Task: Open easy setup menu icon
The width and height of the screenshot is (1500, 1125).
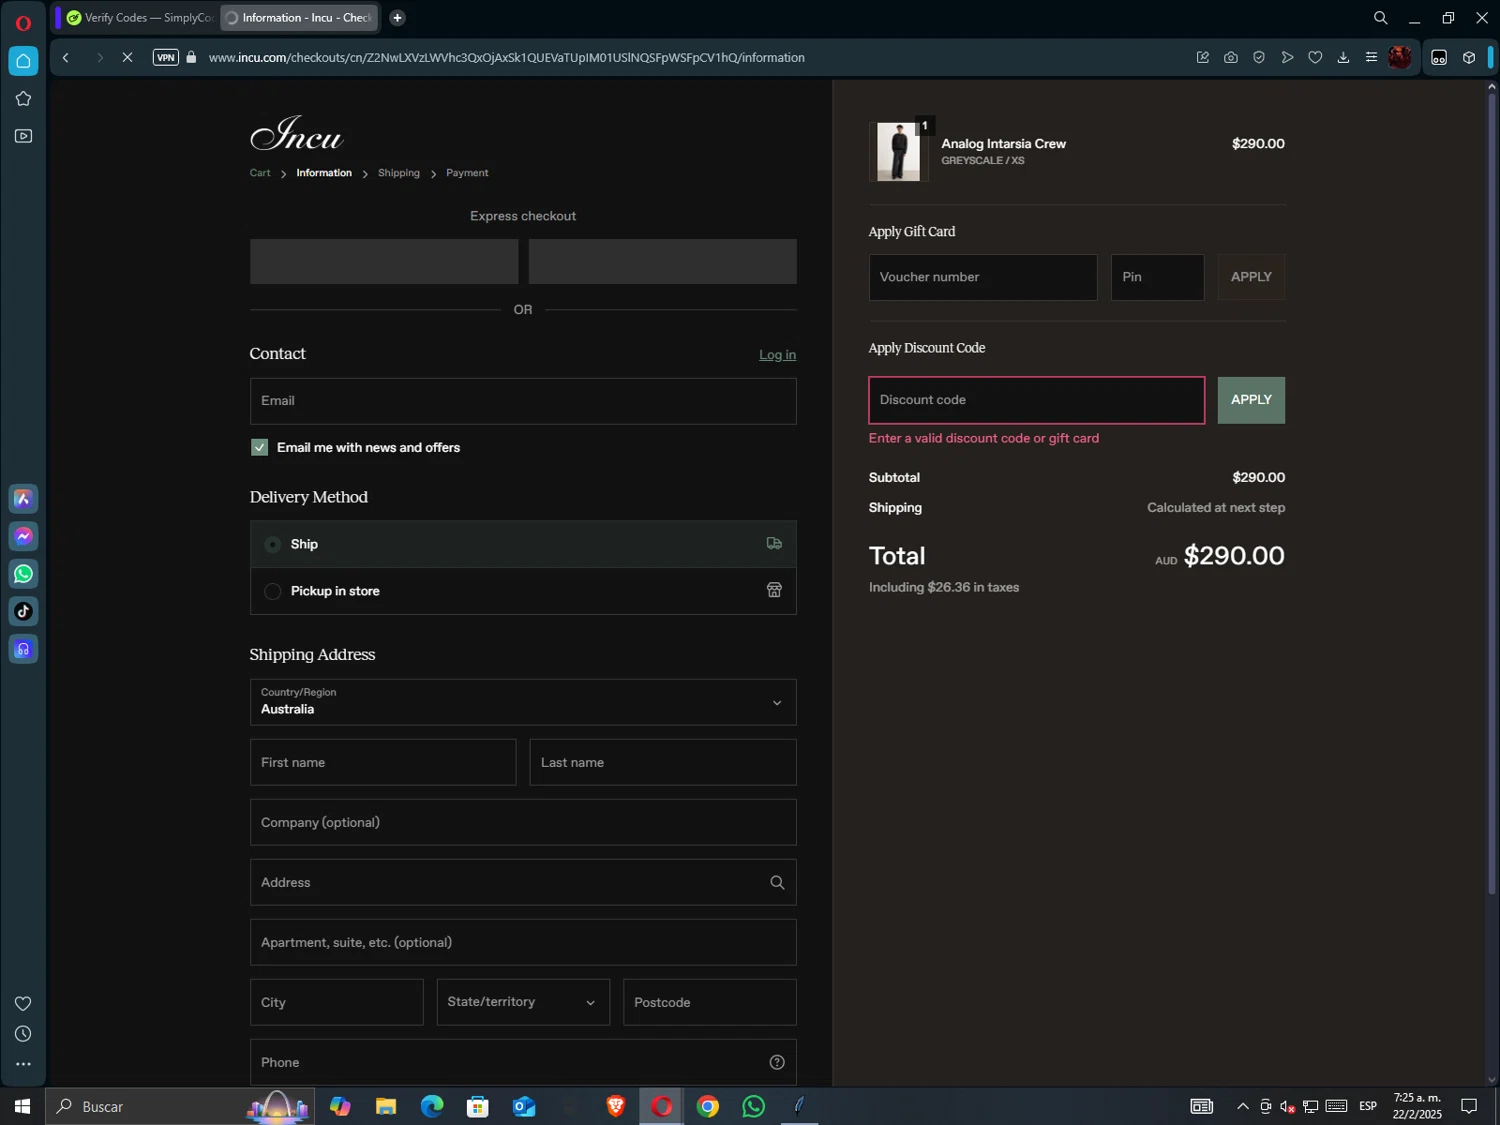Action: click(x=1371, y=58)
